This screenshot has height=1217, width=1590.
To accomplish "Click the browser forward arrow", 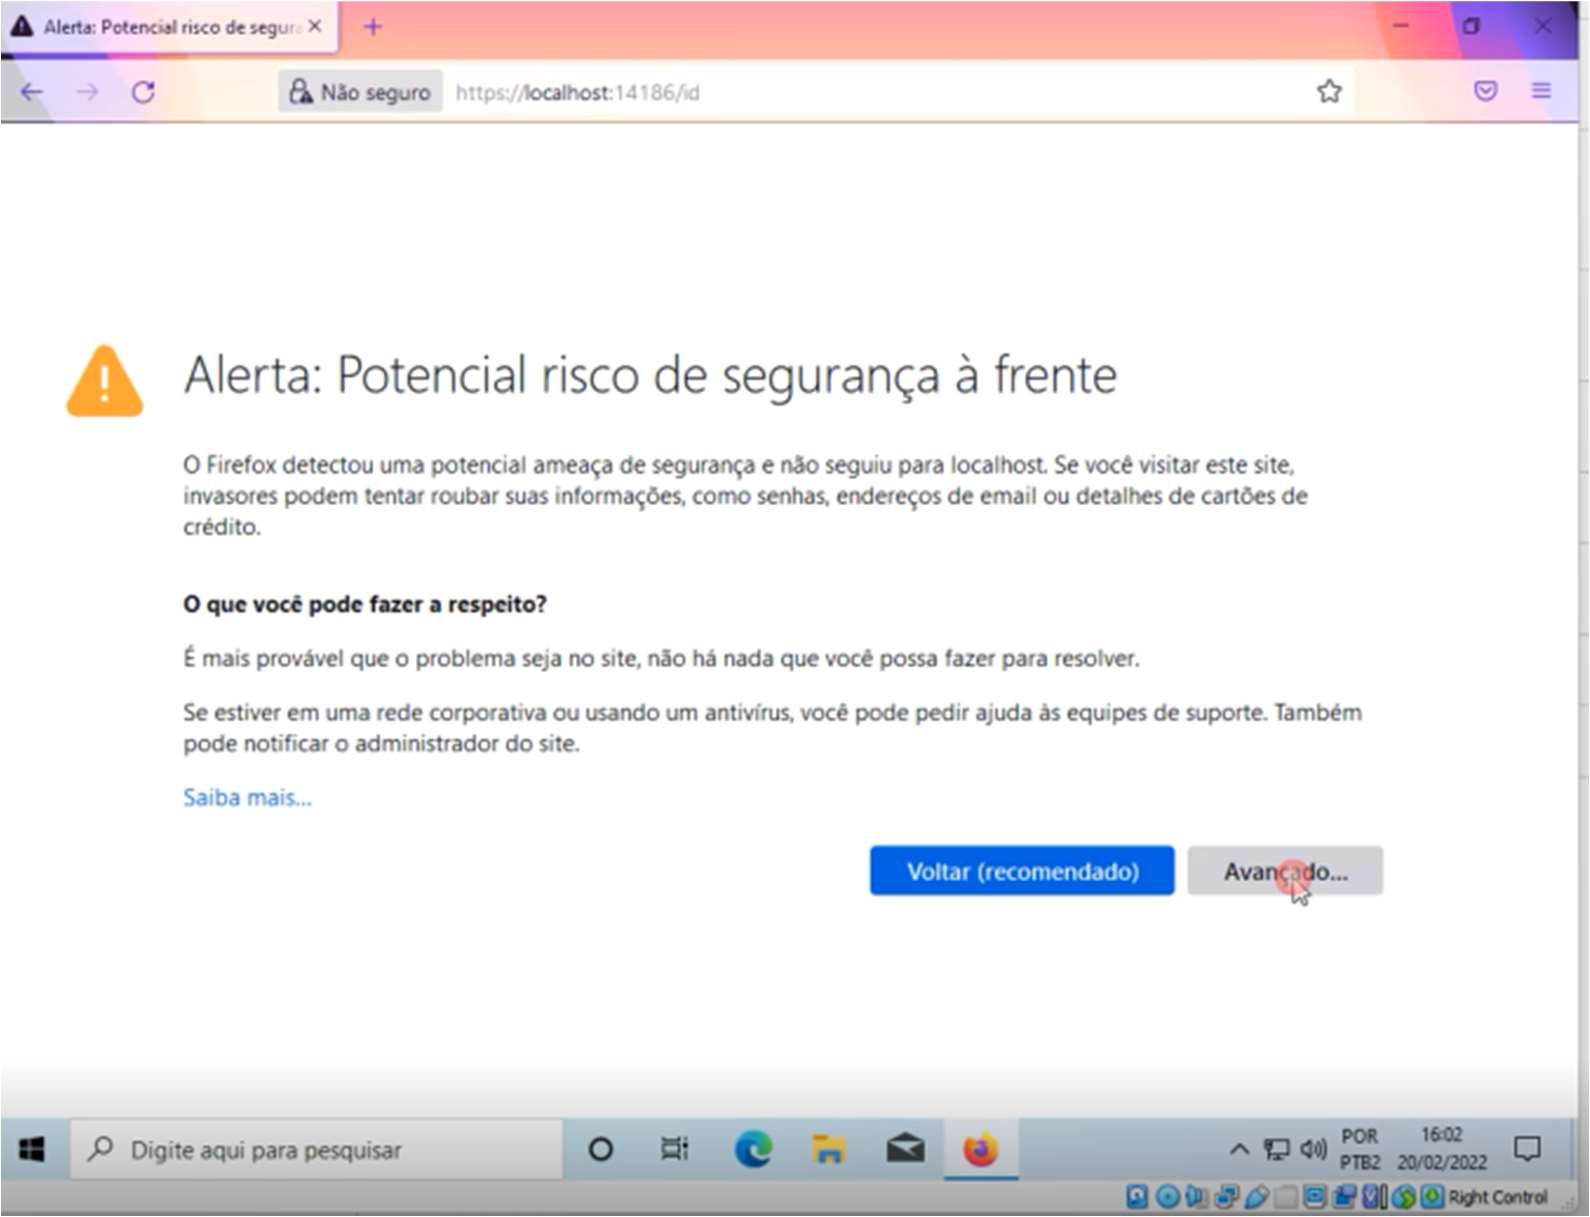I will click(88, 92).
